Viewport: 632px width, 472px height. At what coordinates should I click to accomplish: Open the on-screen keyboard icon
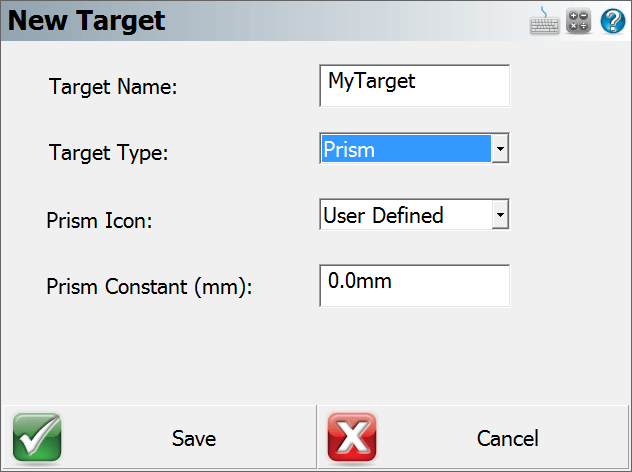coord(544,21)
